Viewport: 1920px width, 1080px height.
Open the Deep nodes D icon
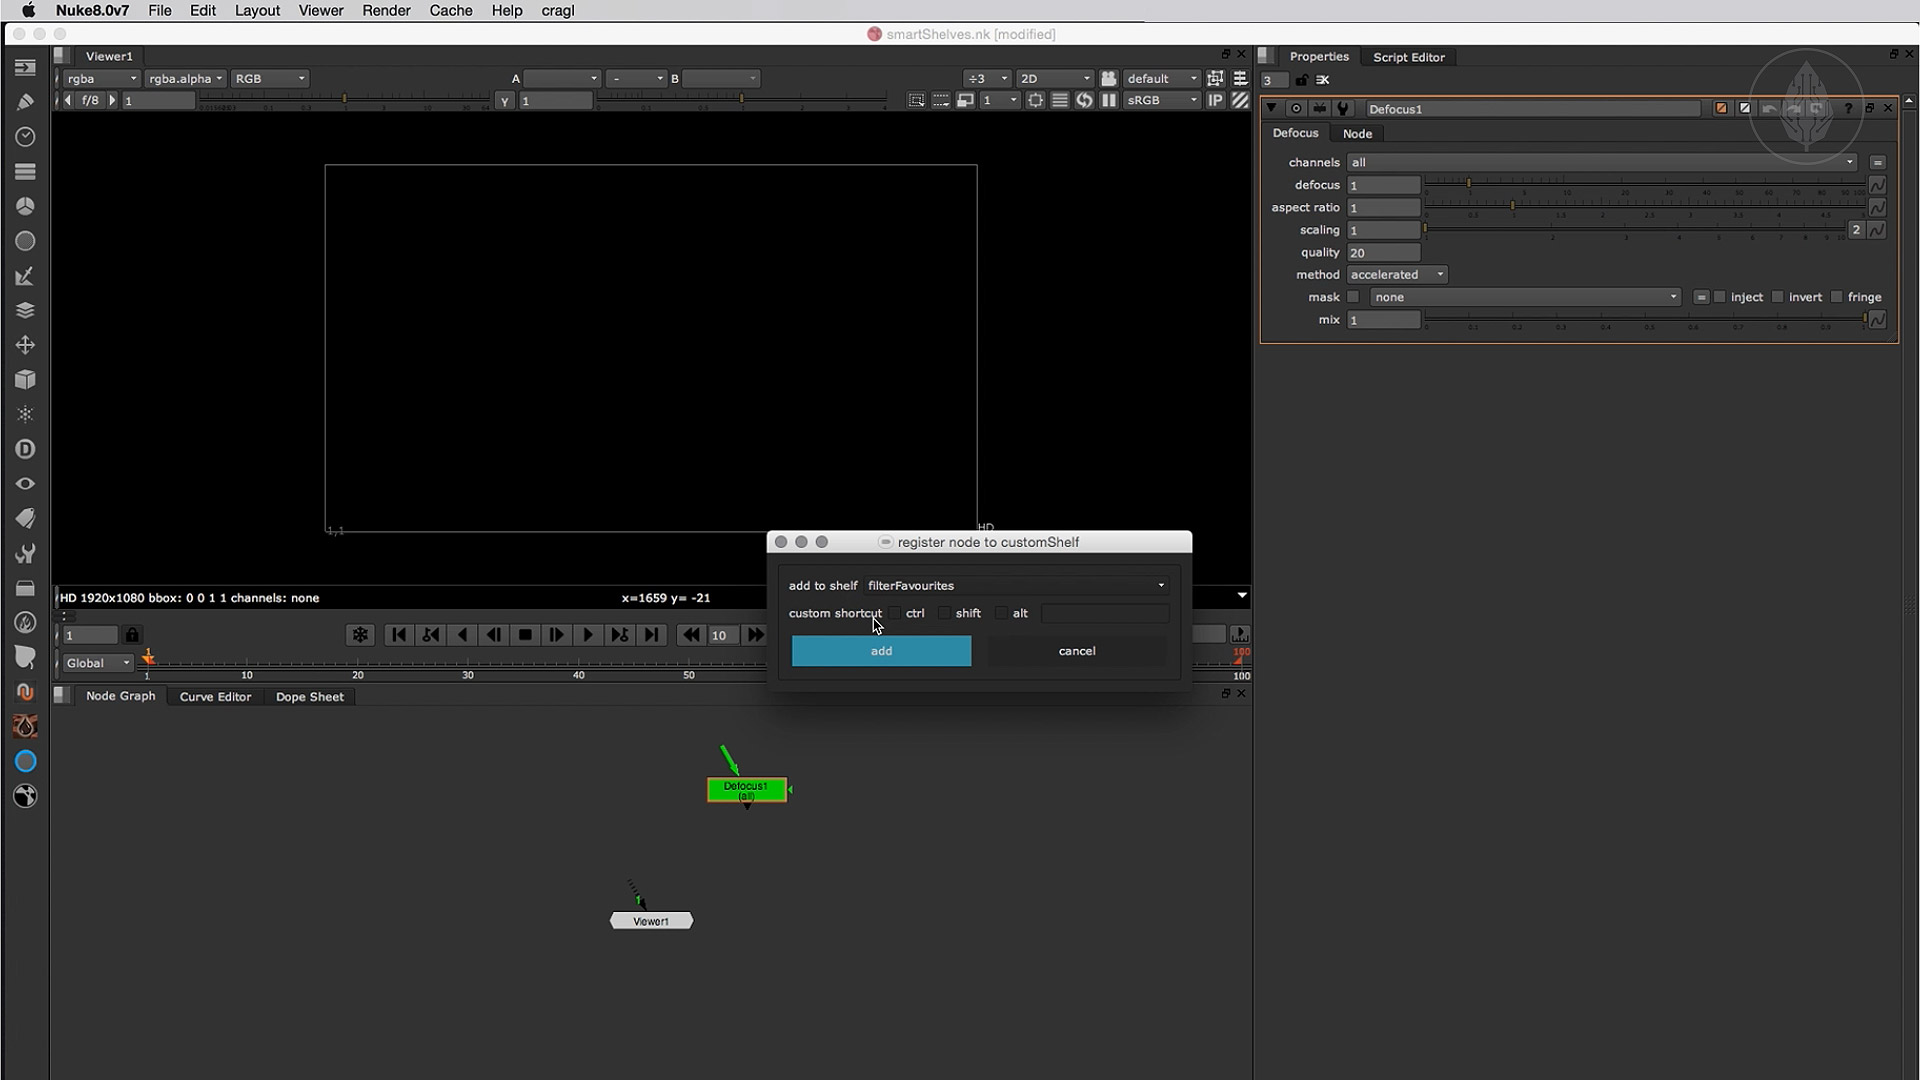[25, 449]
